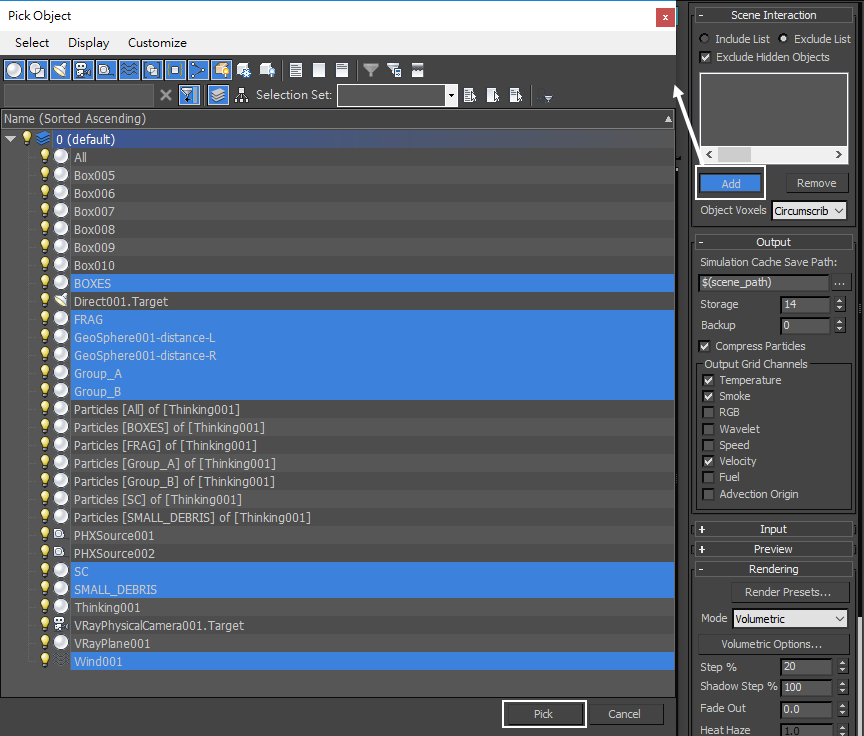Toggle Display Frozen Objects snowflake icon
The image size is (864, 736).
pyautogui.click(x=244, y=70)
